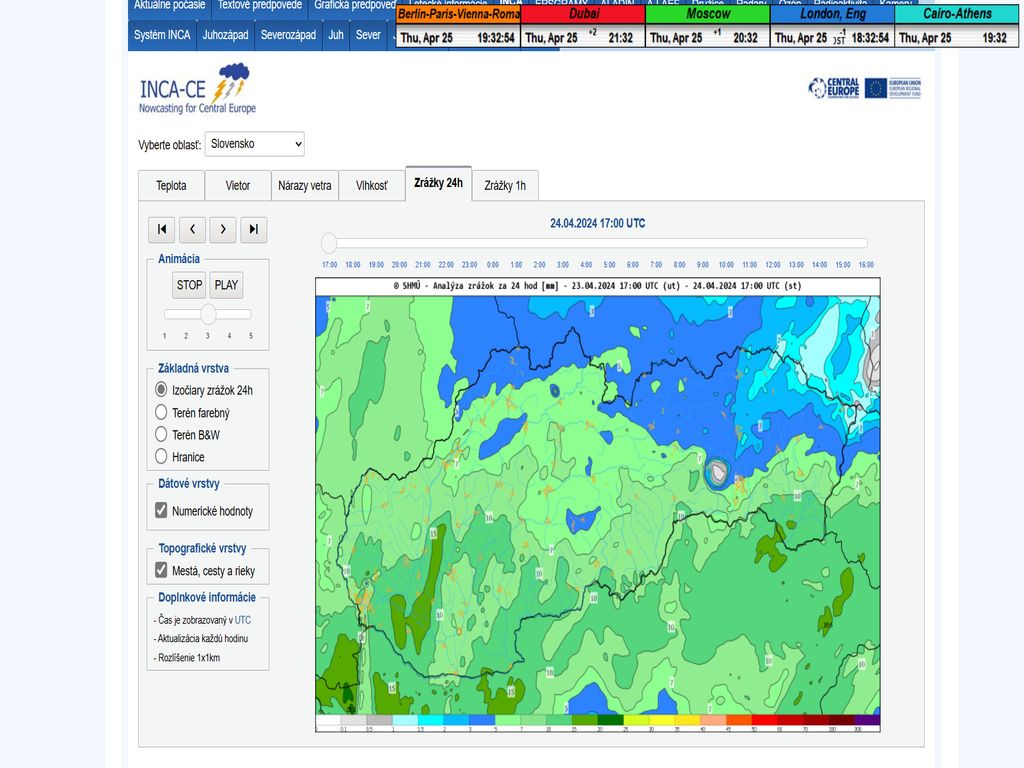Uncheck Numerické hodnoty checkbox

pyautogui.click(x=161, y=511)
